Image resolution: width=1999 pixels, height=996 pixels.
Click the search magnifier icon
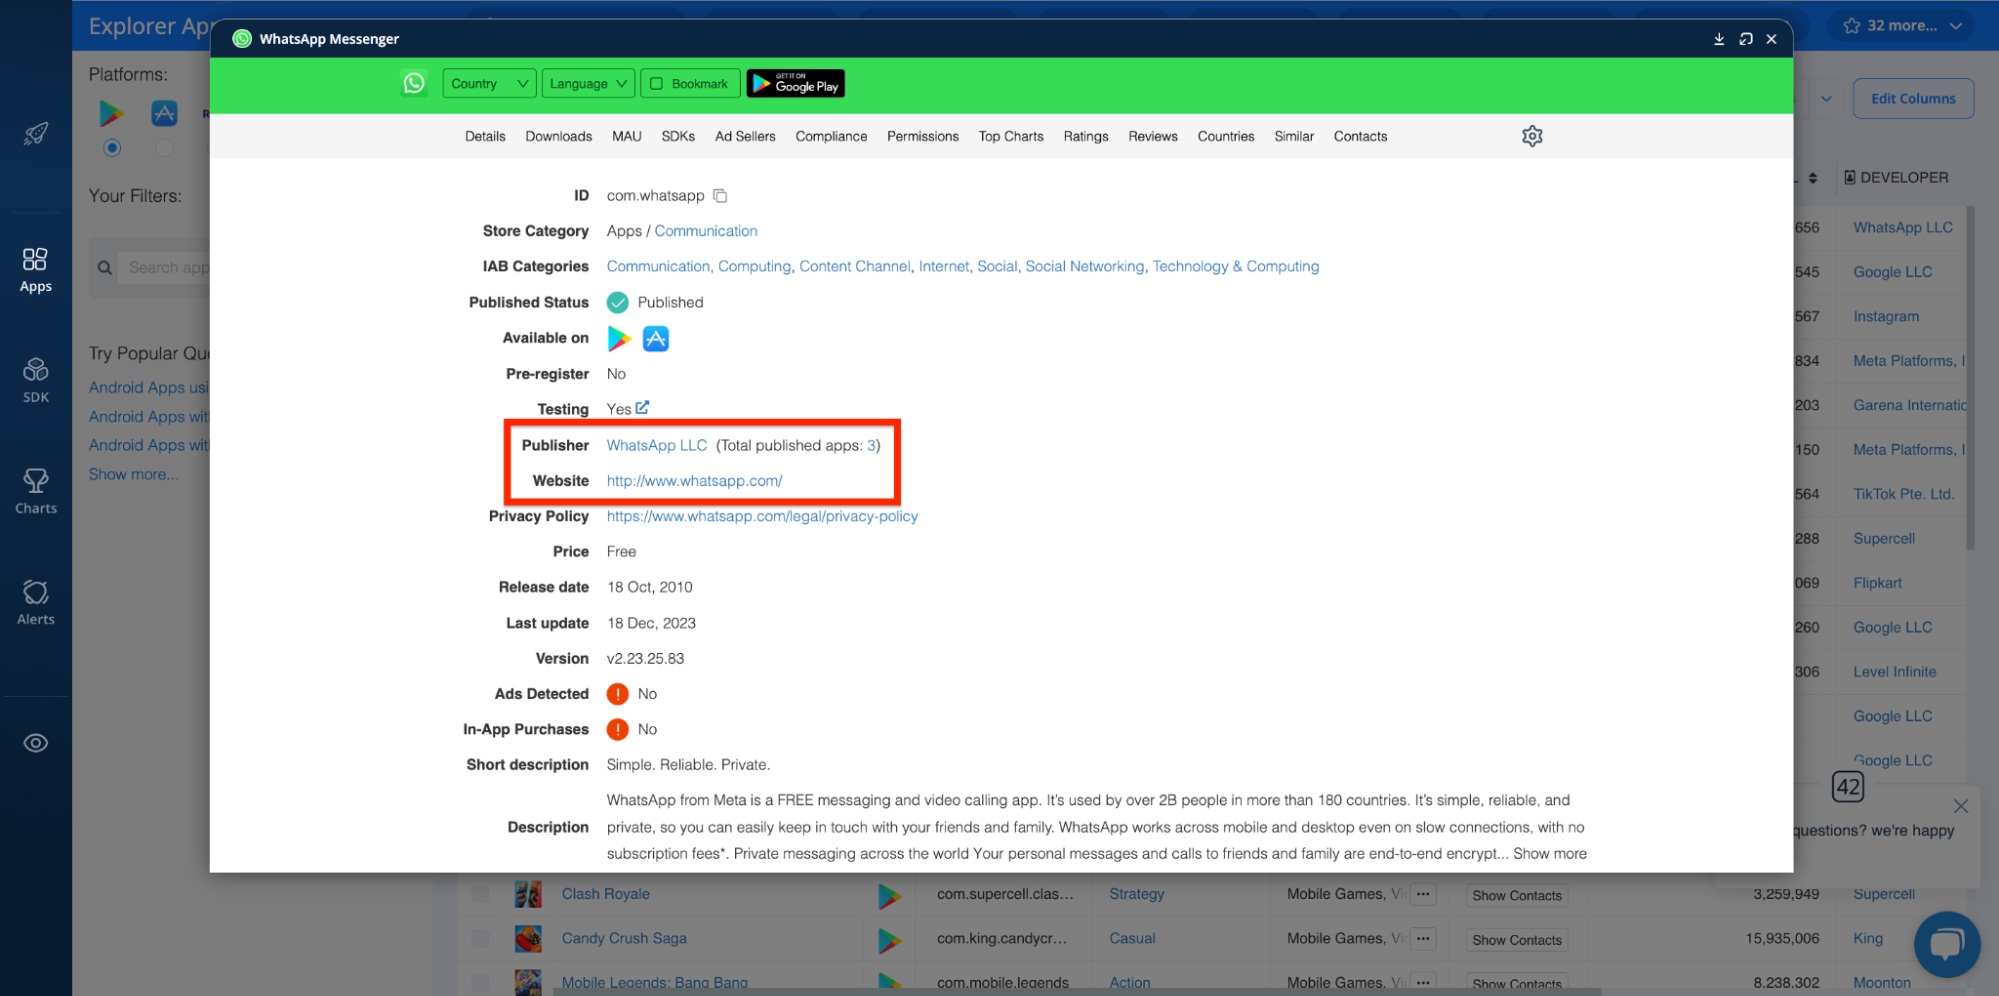104,268
